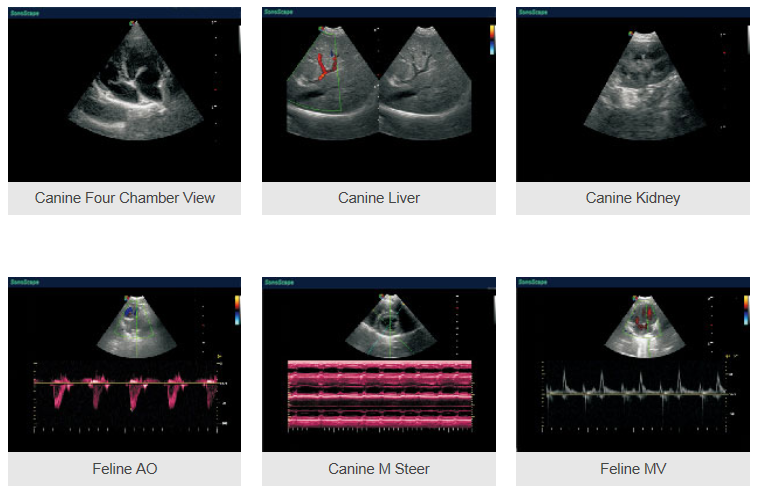Click the SonoScape logo in Feline AO image
The image size is (763, 498).
click(22, 283)
